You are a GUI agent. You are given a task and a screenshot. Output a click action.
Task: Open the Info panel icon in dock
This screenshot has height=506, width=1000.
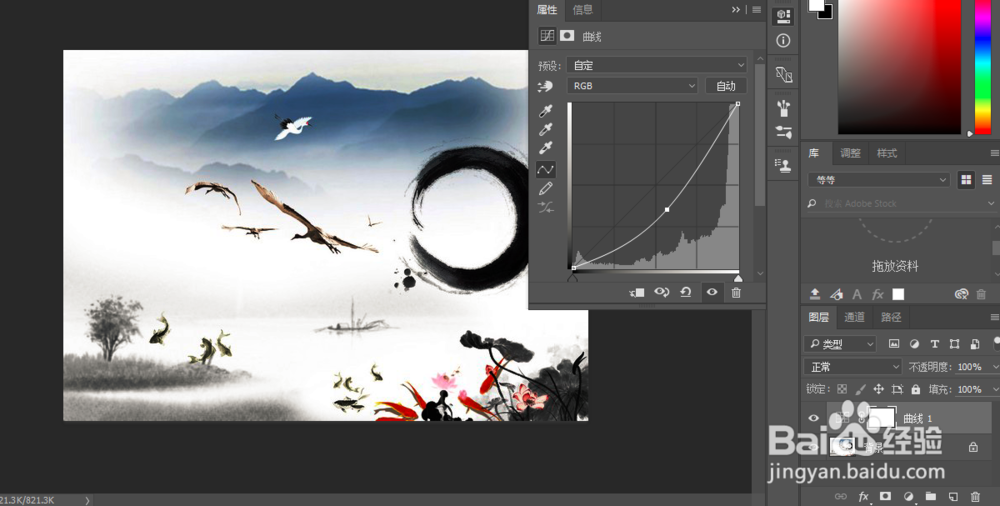pos(783,41)
